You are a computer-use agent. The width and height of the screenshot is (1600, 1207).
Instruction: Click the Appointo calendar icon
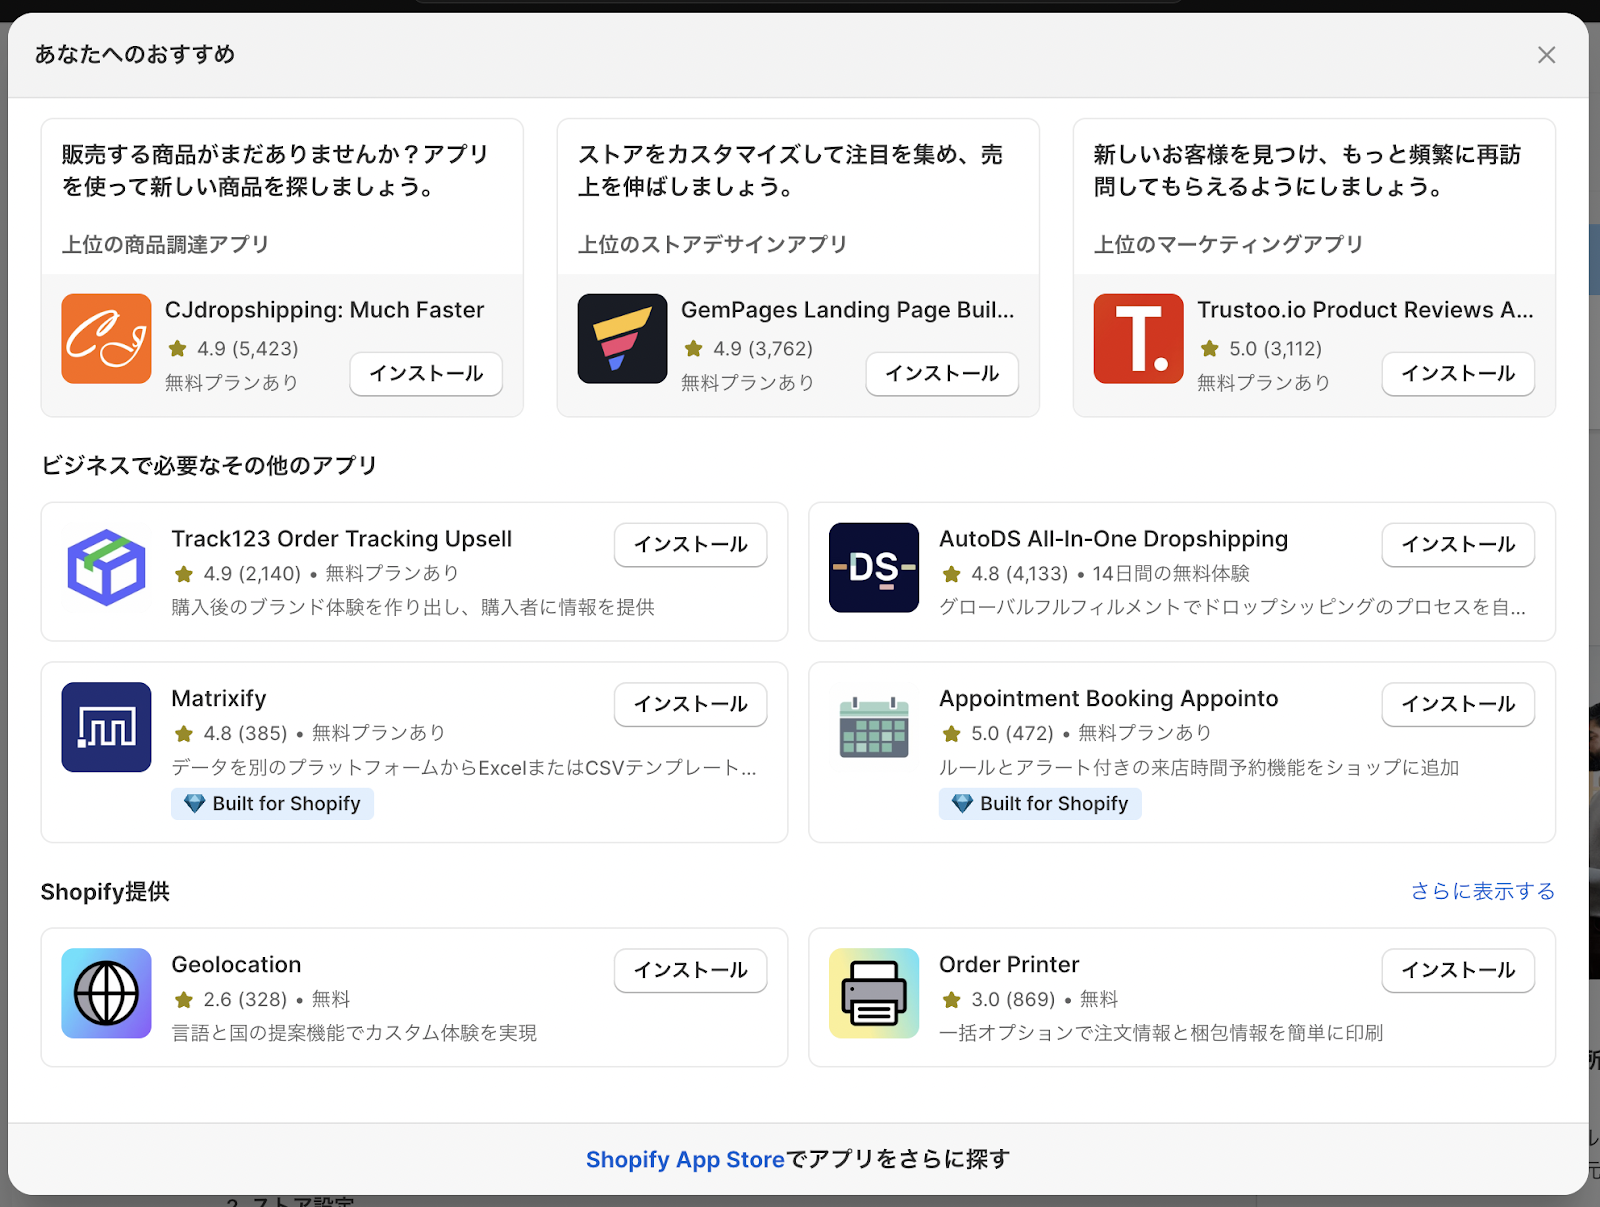(x=874, y=727)
